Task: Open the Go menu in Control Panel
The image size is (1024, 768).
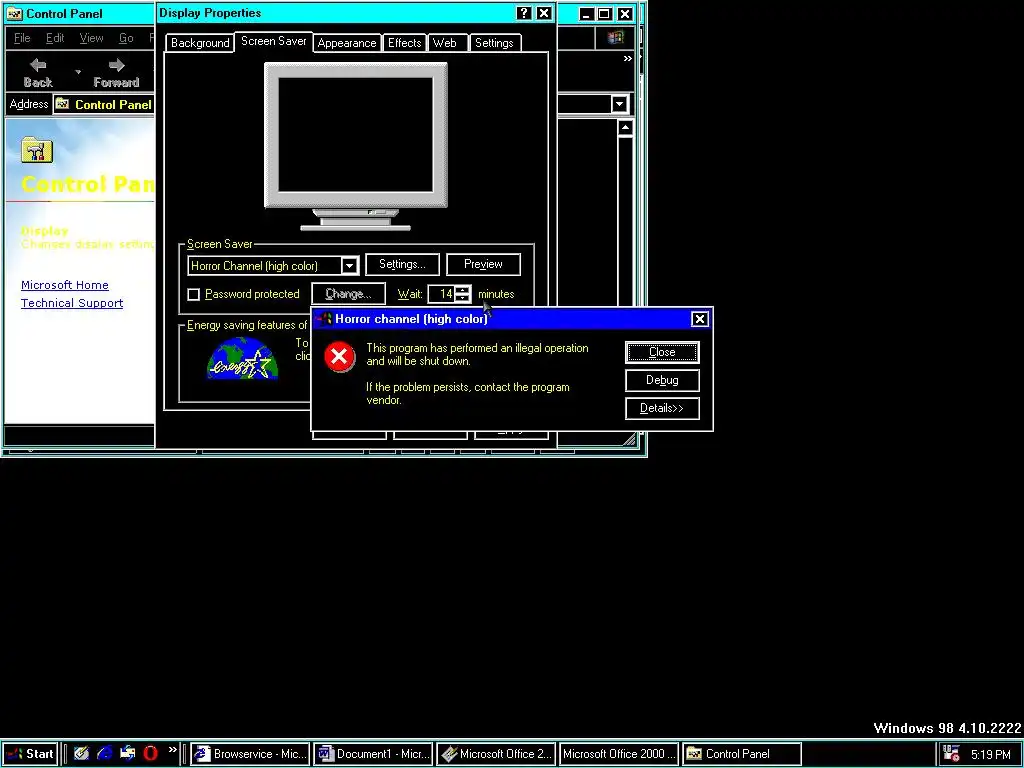Action: click(126, 39)
